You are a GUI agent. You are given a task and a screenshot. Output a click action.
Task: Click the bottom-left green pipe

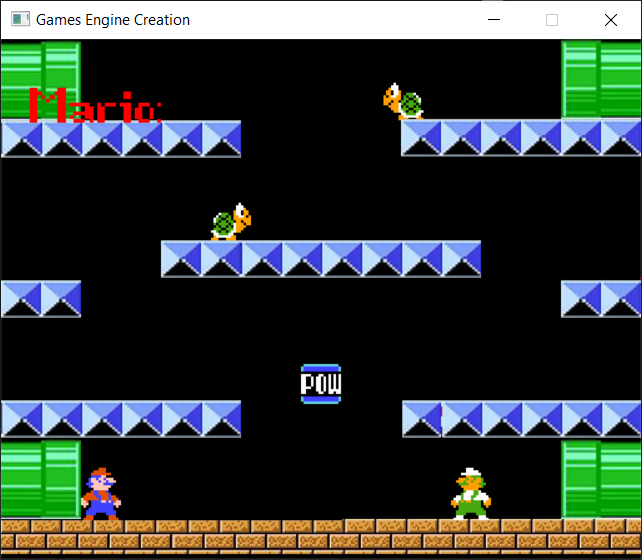(x=41, y=479)
